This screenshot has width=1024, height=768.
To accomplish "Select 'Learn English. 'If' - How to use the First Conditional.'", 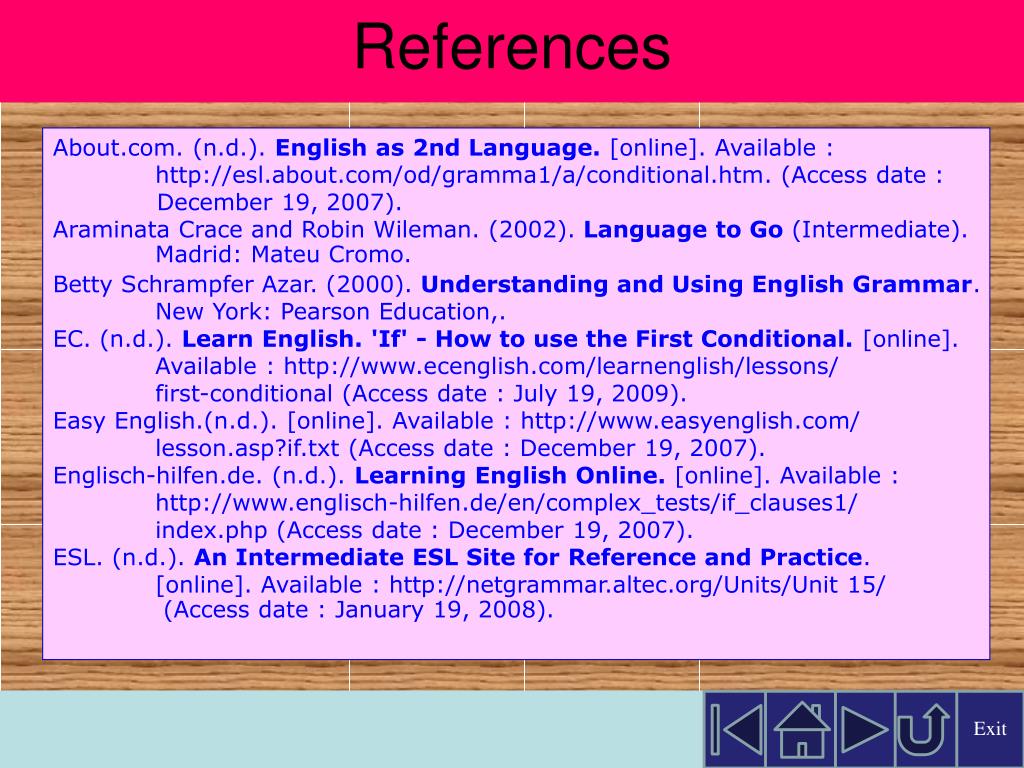I will 517,339.
